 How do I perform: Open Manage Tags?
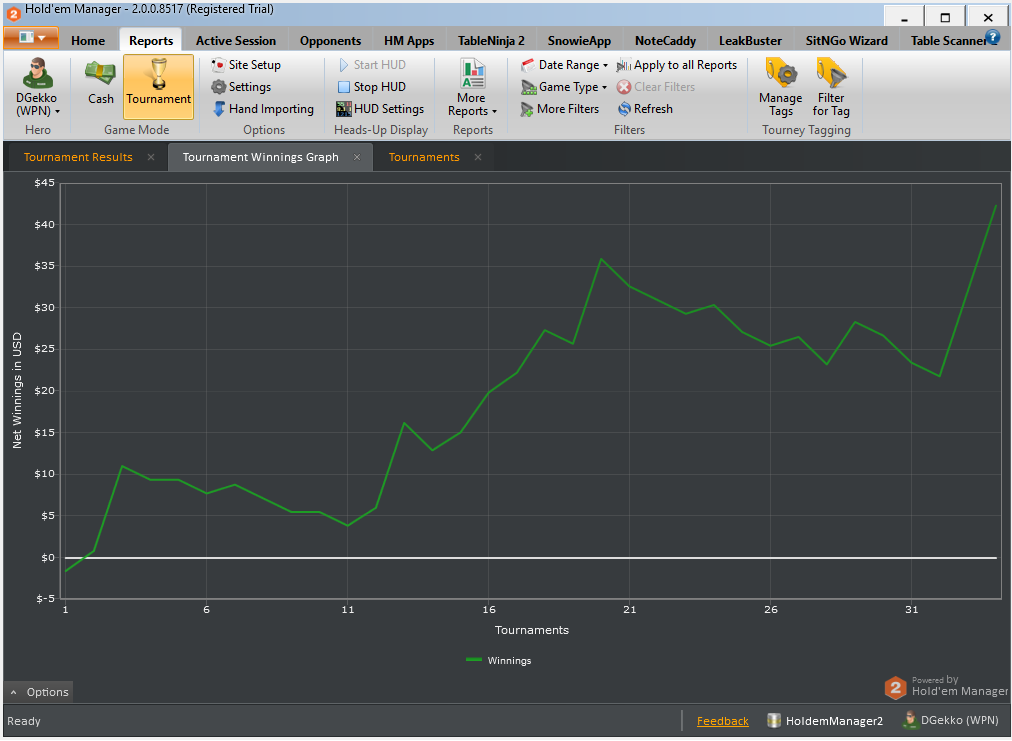pyautogui.click(x=780, y=87)
